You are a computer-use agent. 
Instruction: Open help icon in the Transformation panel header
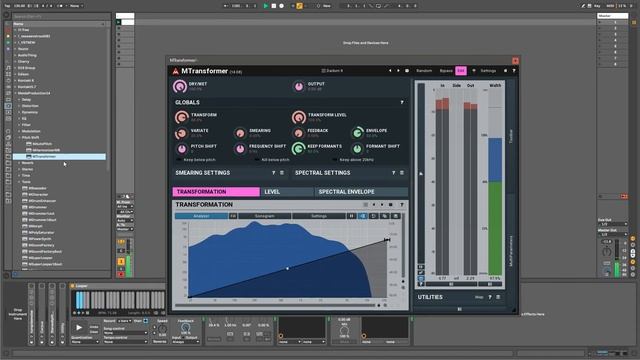402,204
